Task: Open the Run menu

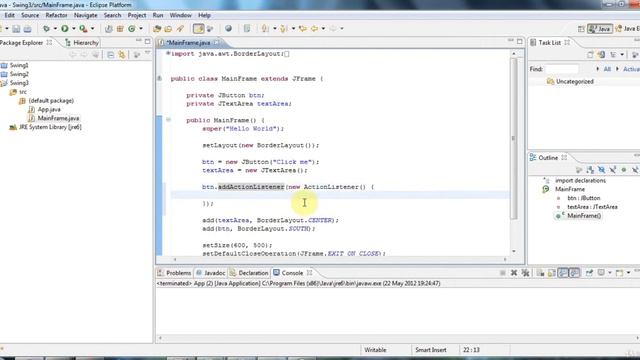Action: pyautogui.click(x=158, y=15)
